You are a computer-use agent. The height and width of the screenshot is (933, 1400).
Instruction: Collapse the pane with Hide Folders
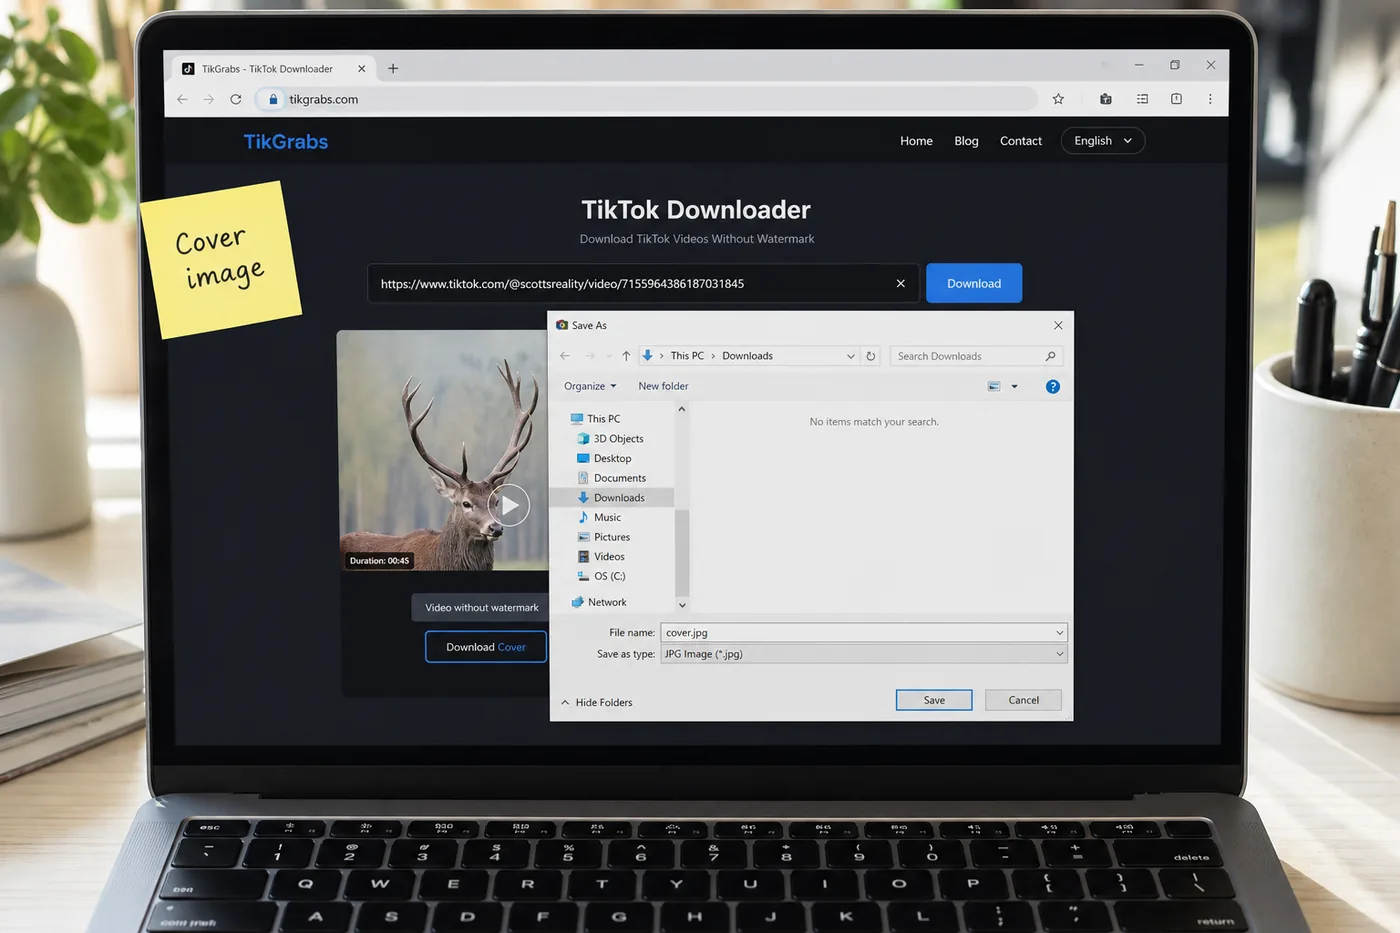[597, 702]
